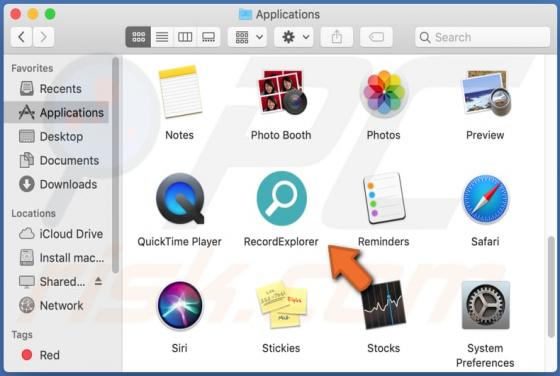Open QuickTime Player icon
The height and width of the screenshot is (376, 560).
click(180, 199)
